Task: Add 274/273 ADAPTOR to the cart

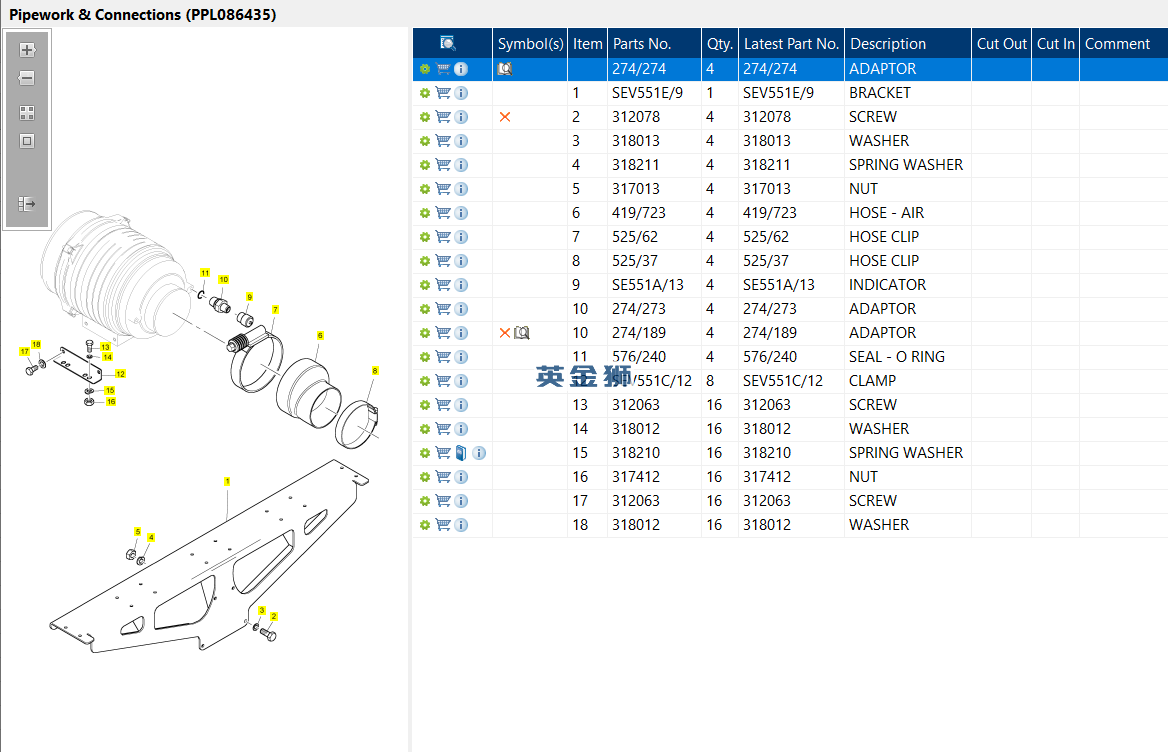Action: [443, 309]
